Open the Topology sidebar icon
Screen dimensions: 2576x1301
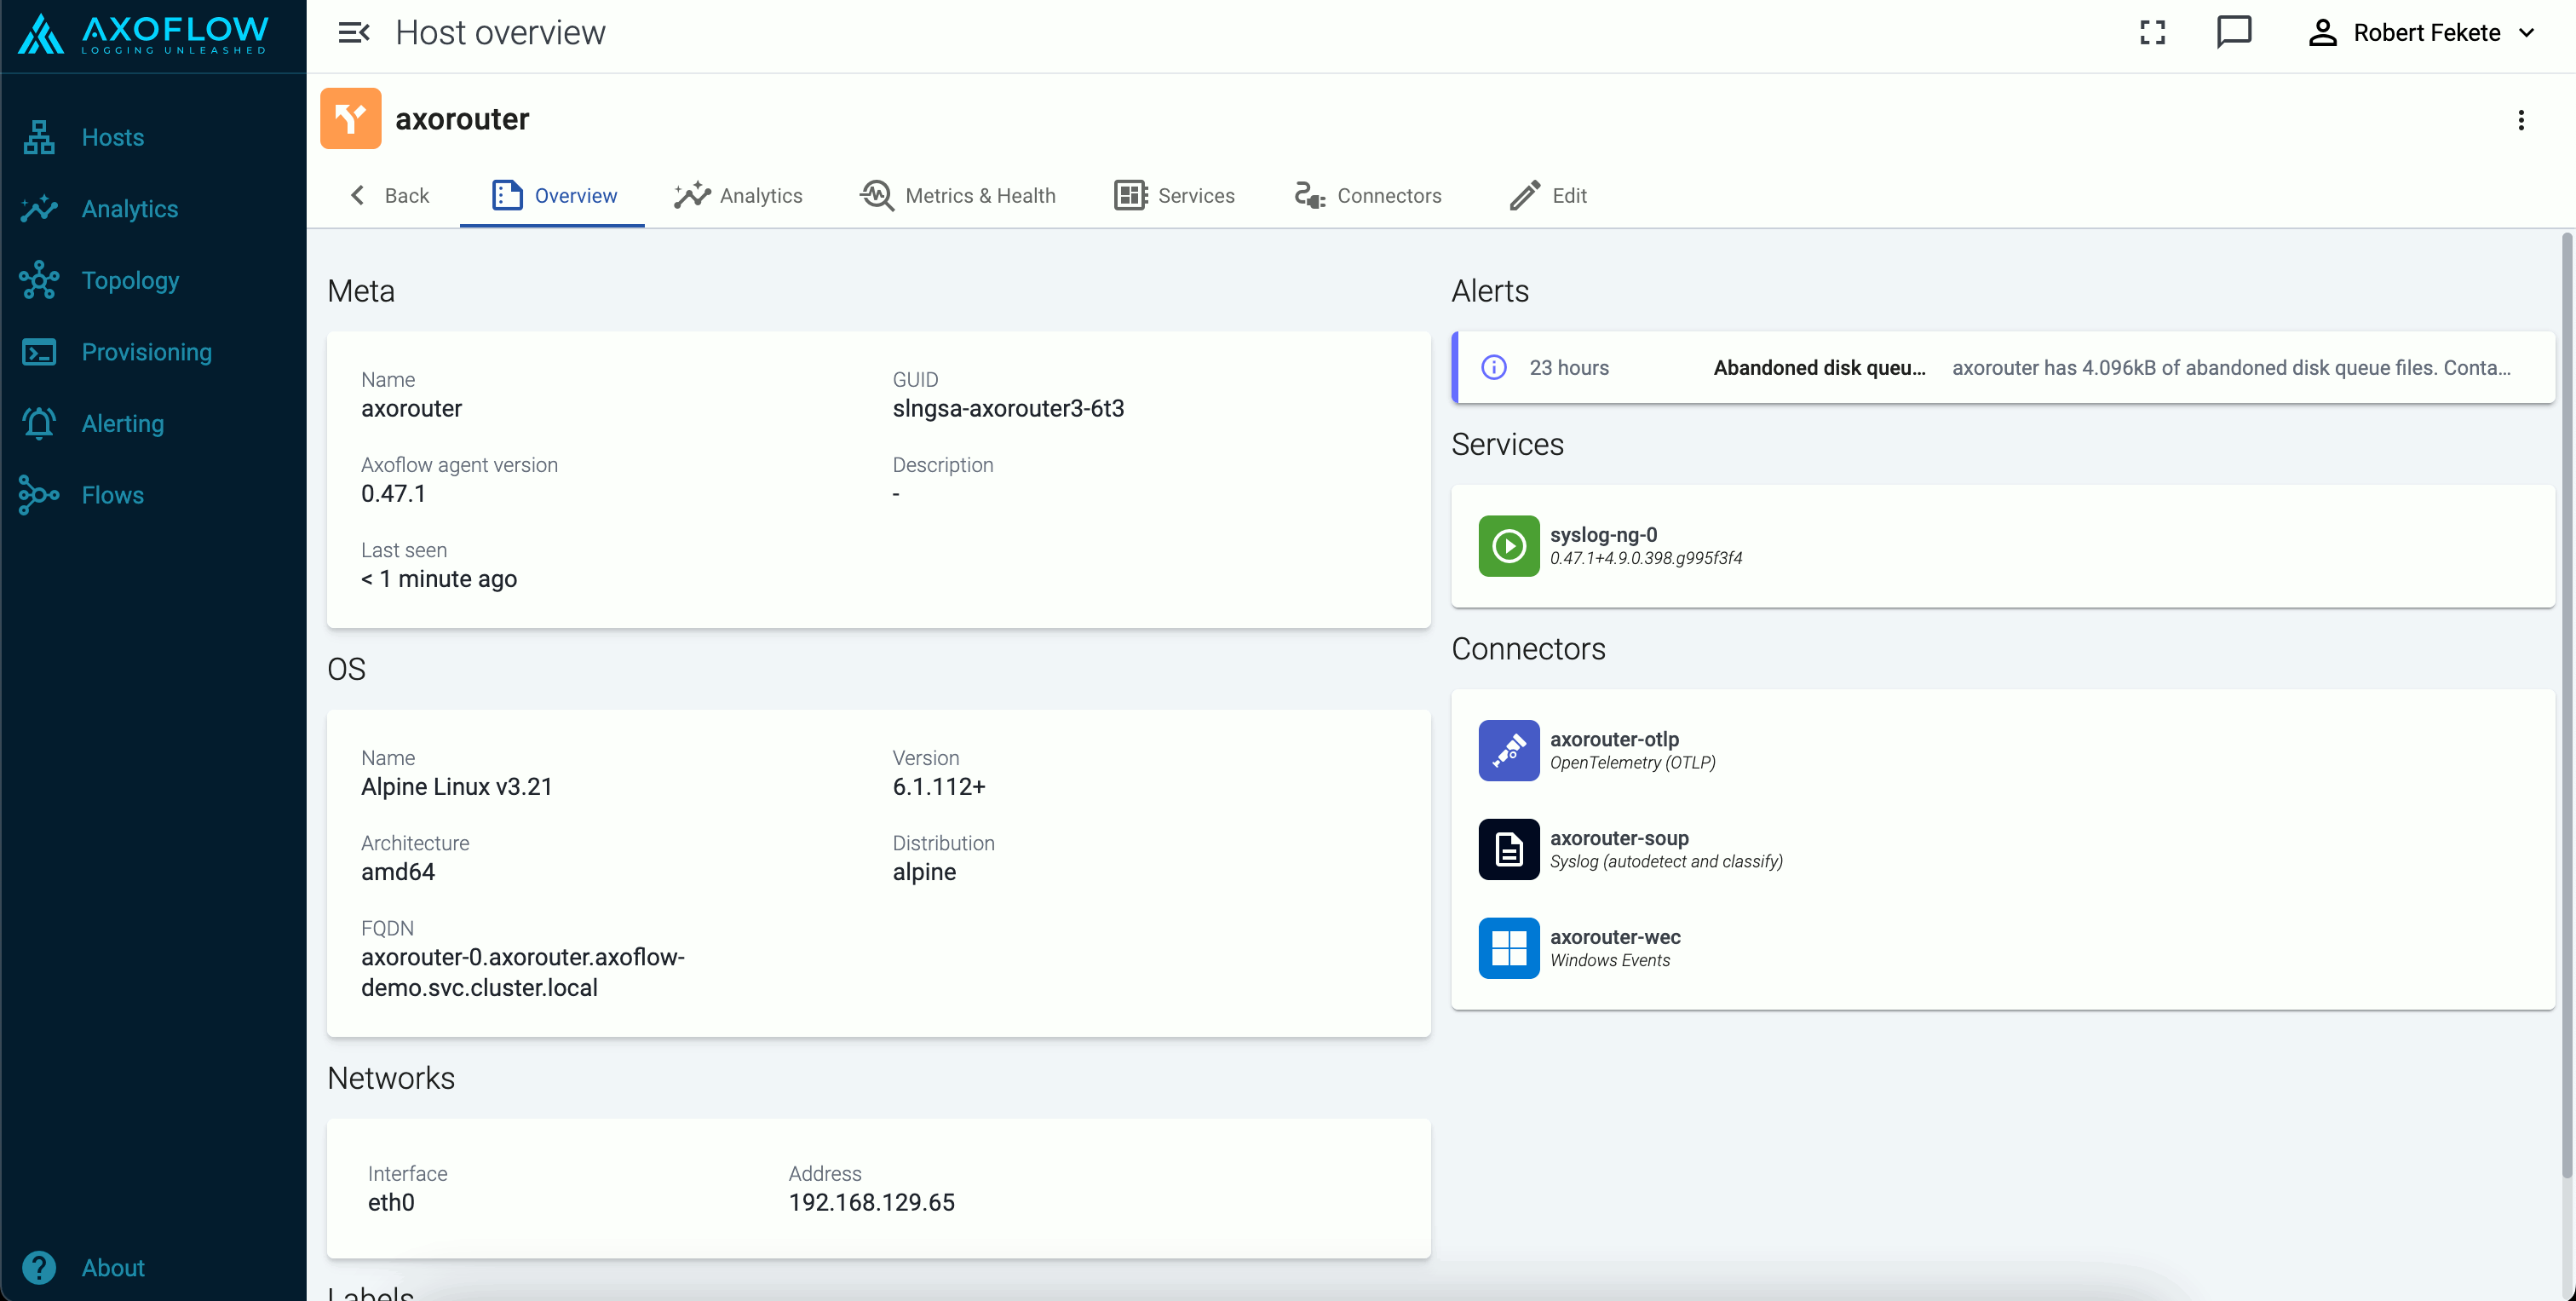(39, 280)
